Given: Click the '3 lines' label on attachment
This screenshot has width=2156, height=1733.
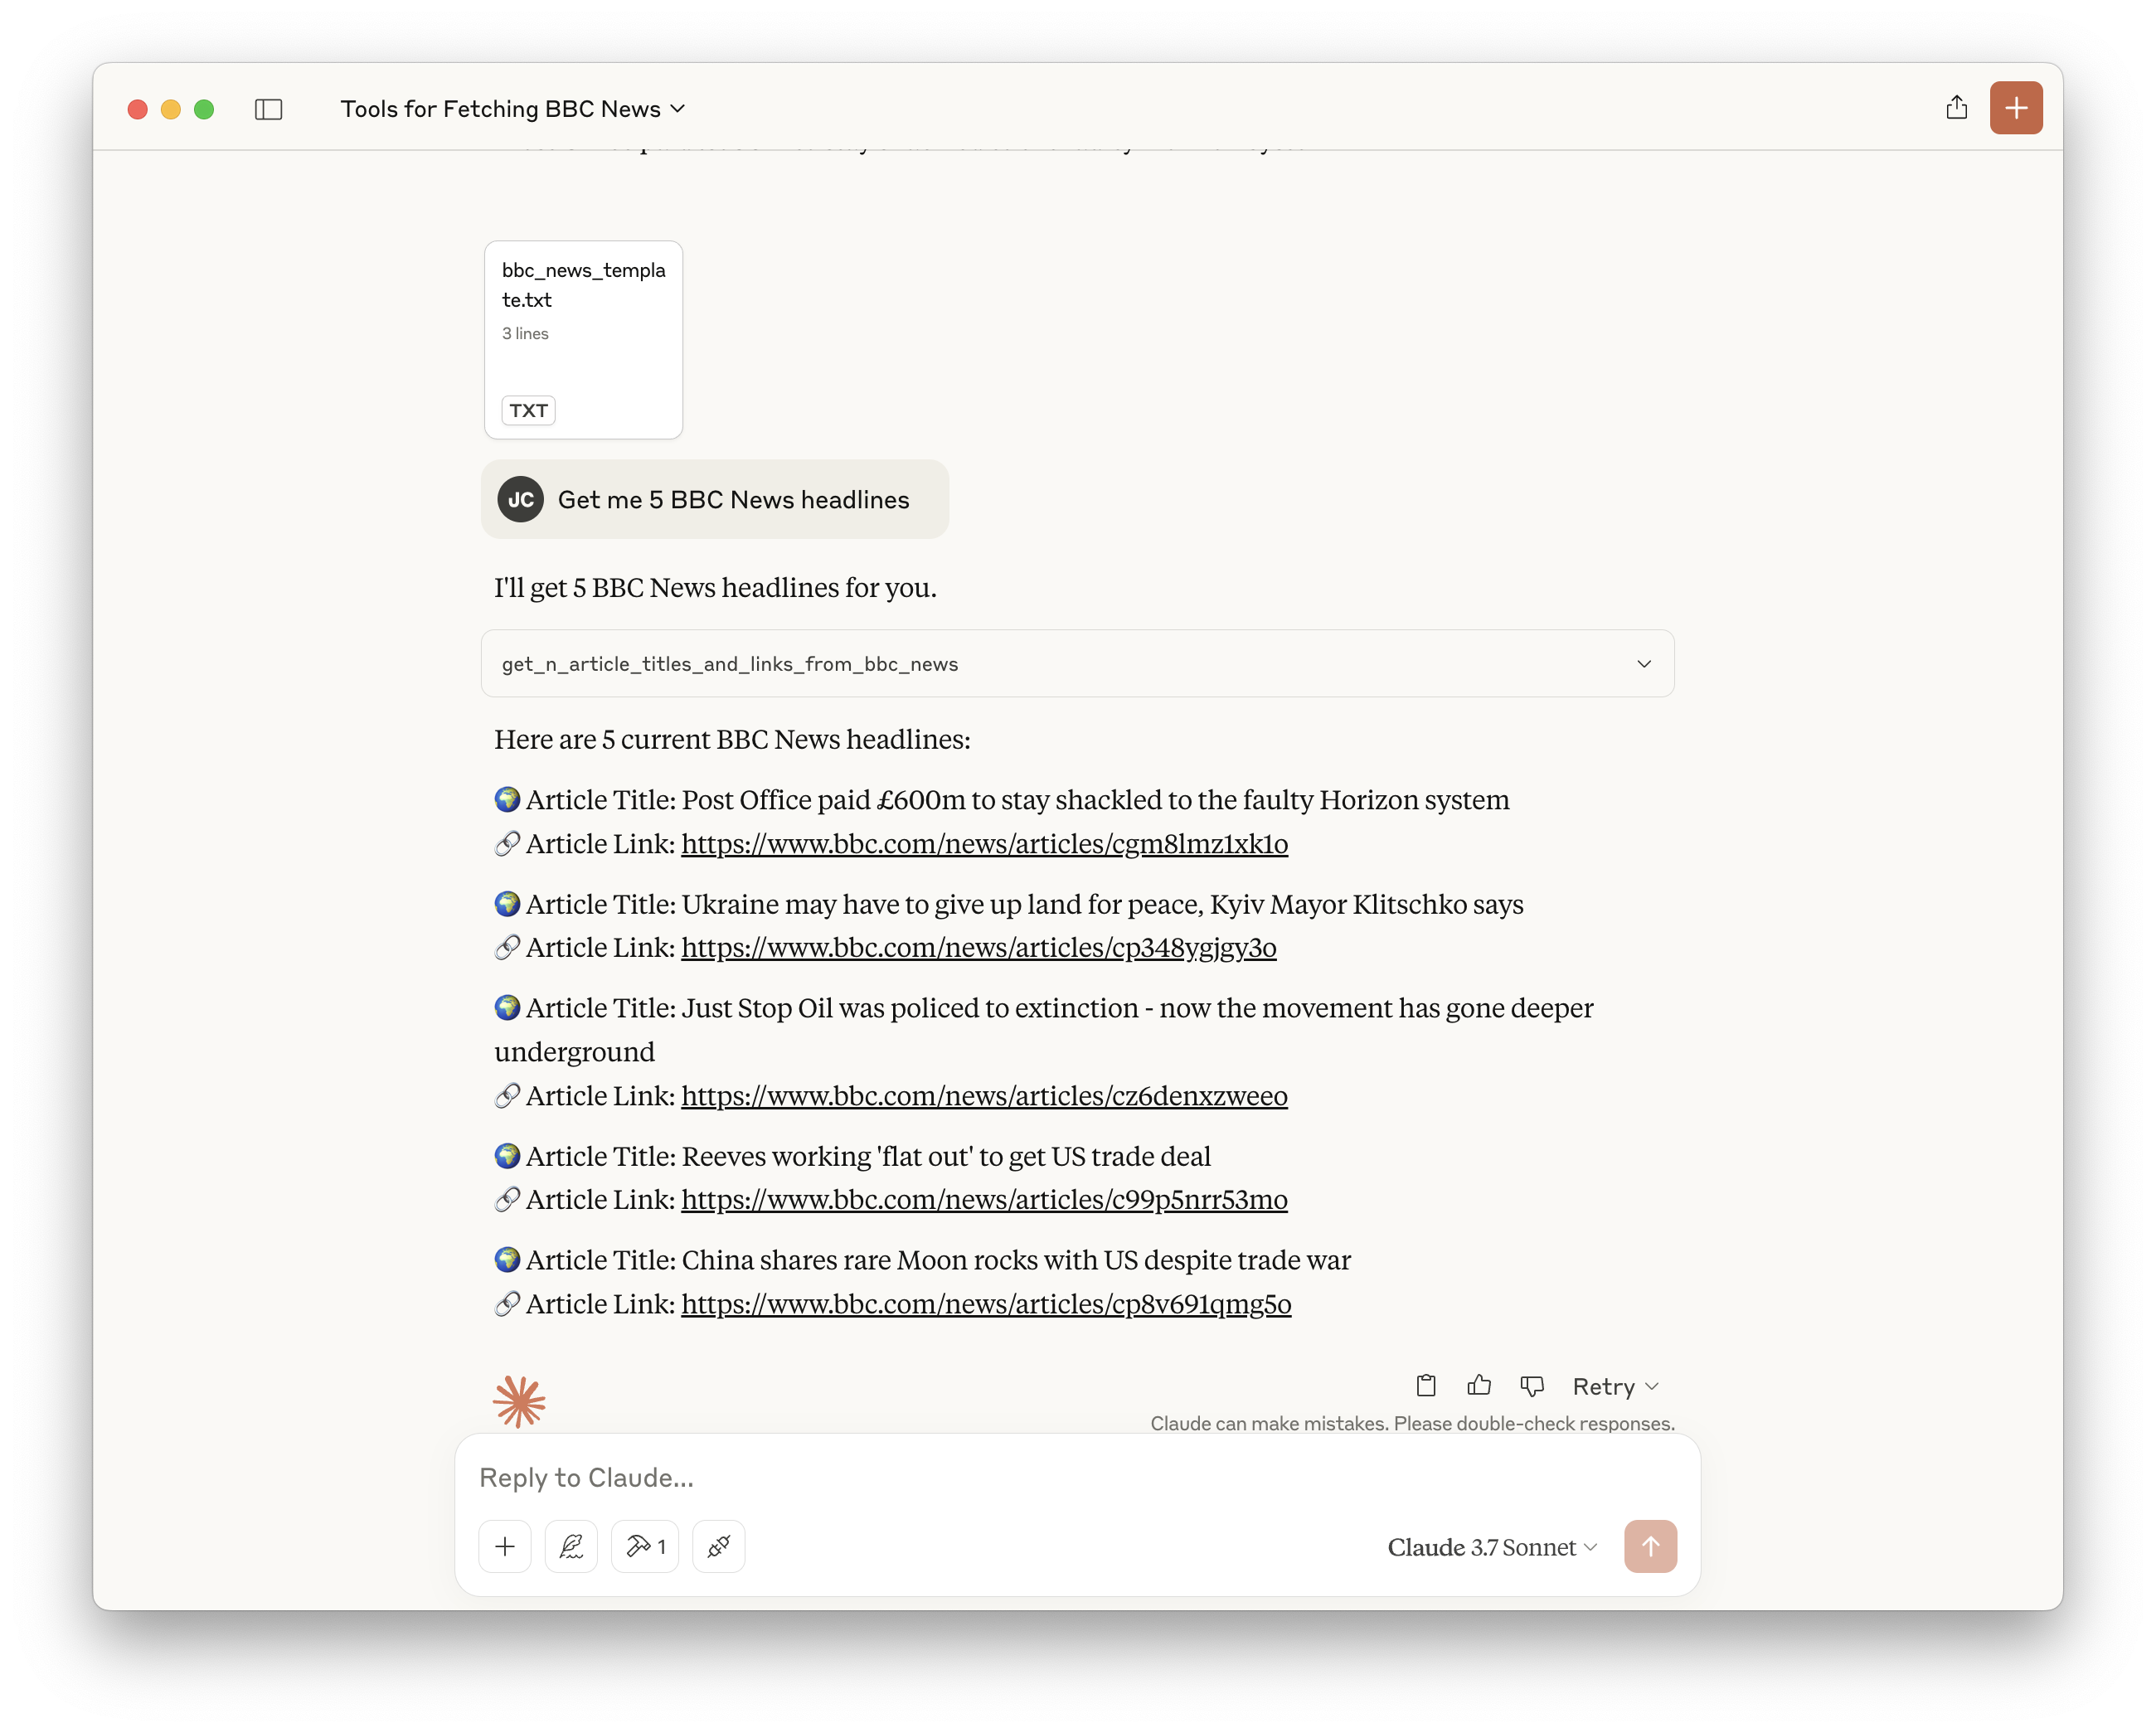Looking at the screenshot, I should 525,333.
